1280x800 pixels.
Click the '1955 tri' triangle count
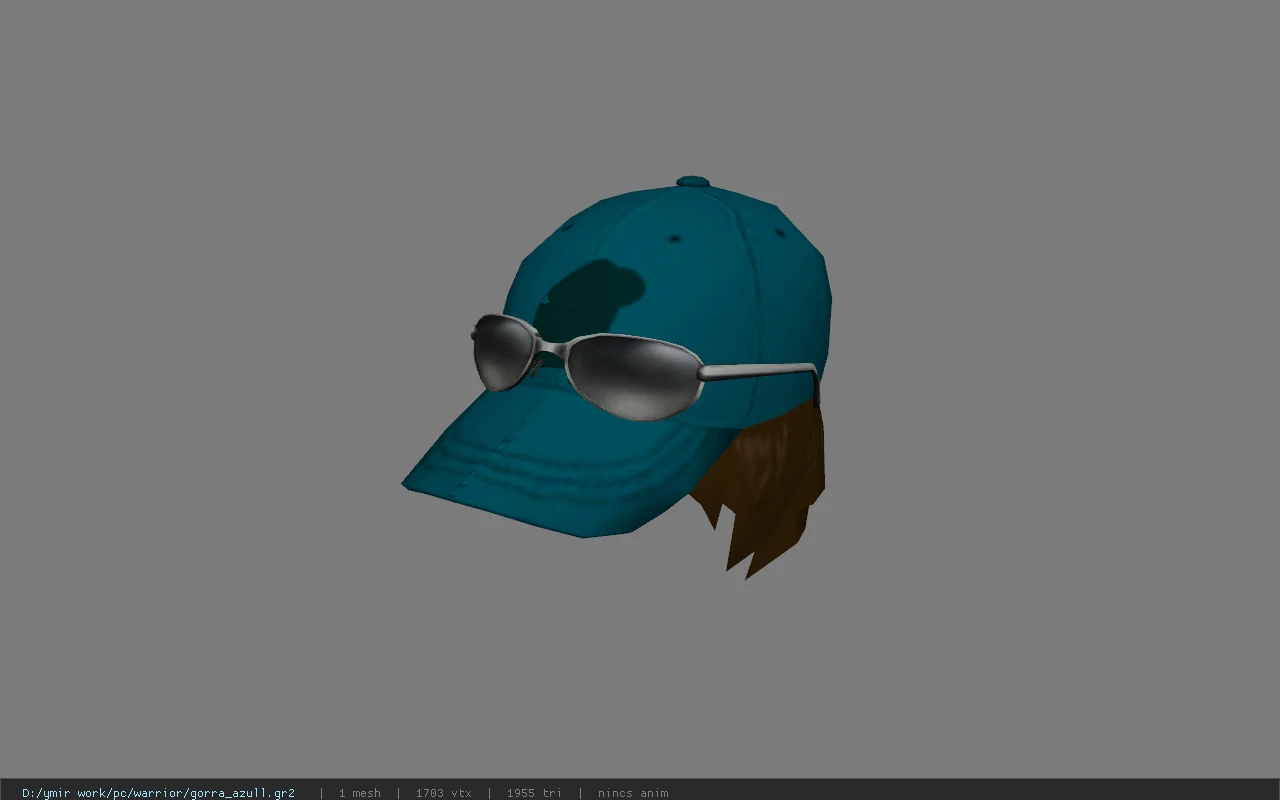[x=534, y=793]
